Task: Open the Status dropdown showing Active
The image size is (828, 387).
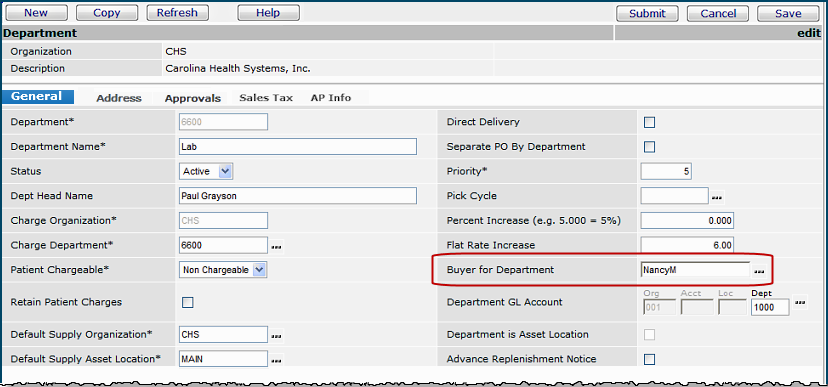Action: pos(206,171)
